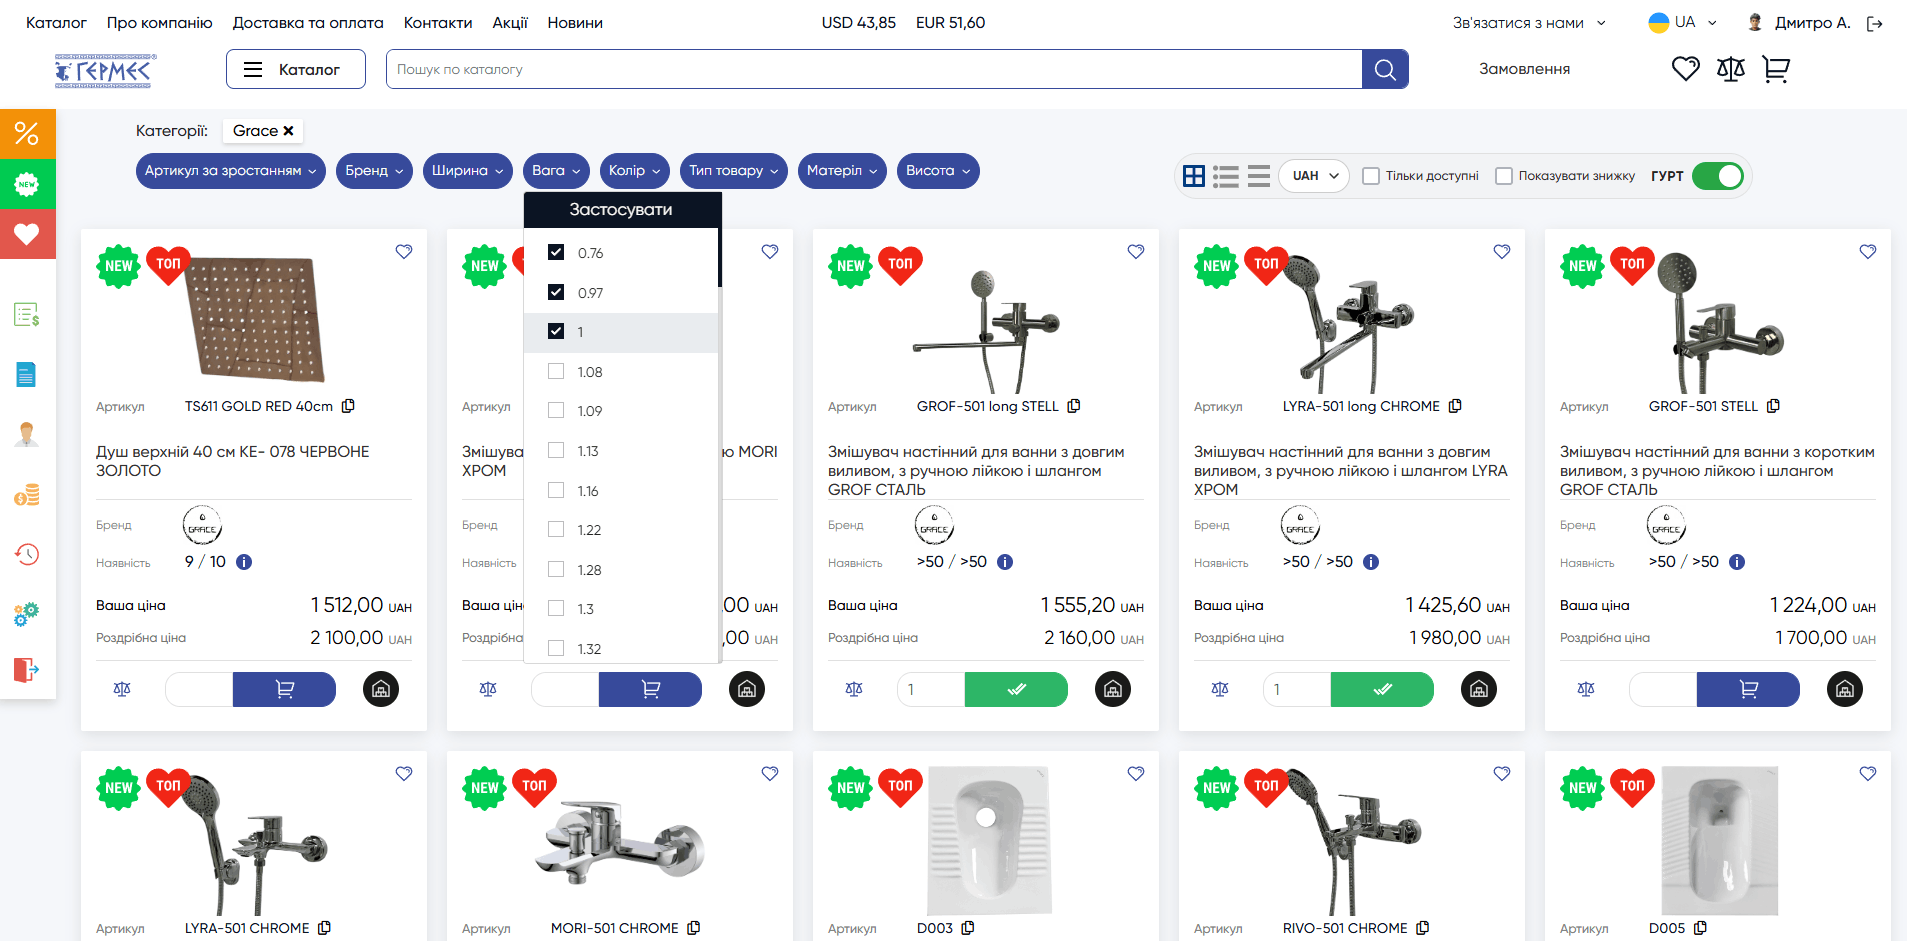The image size is (1907, 941).
Task: Uncheck weight 1 filter
Action: (x=556, y=331)
